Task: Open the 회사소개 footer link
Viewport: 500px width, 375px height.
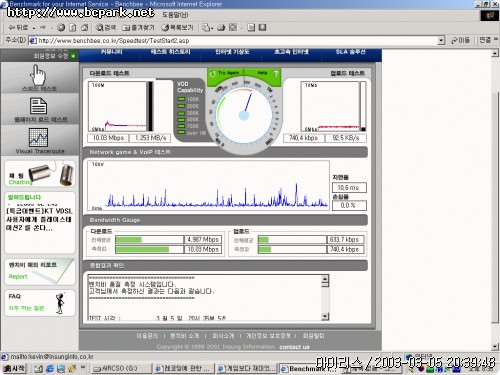Action: 223,336
